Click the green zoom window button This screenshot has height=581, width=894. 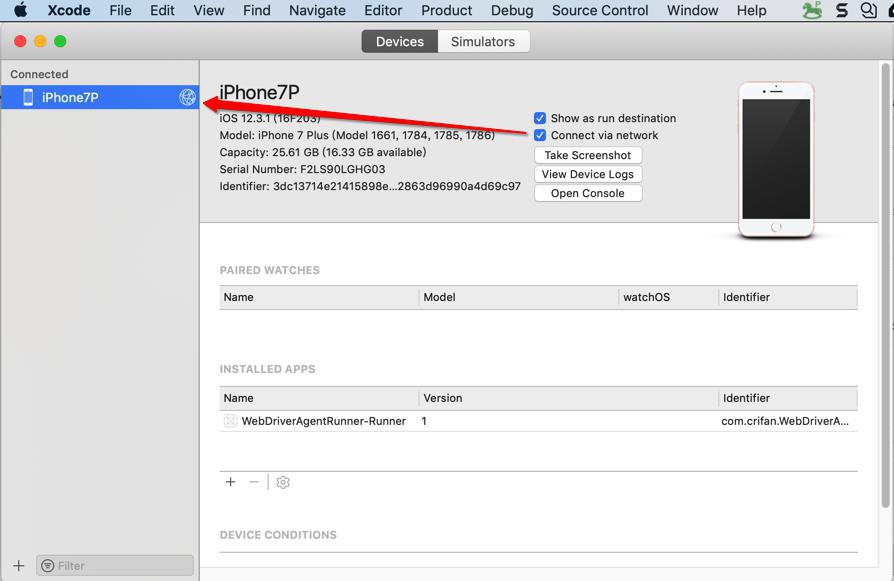coord(60,41)
